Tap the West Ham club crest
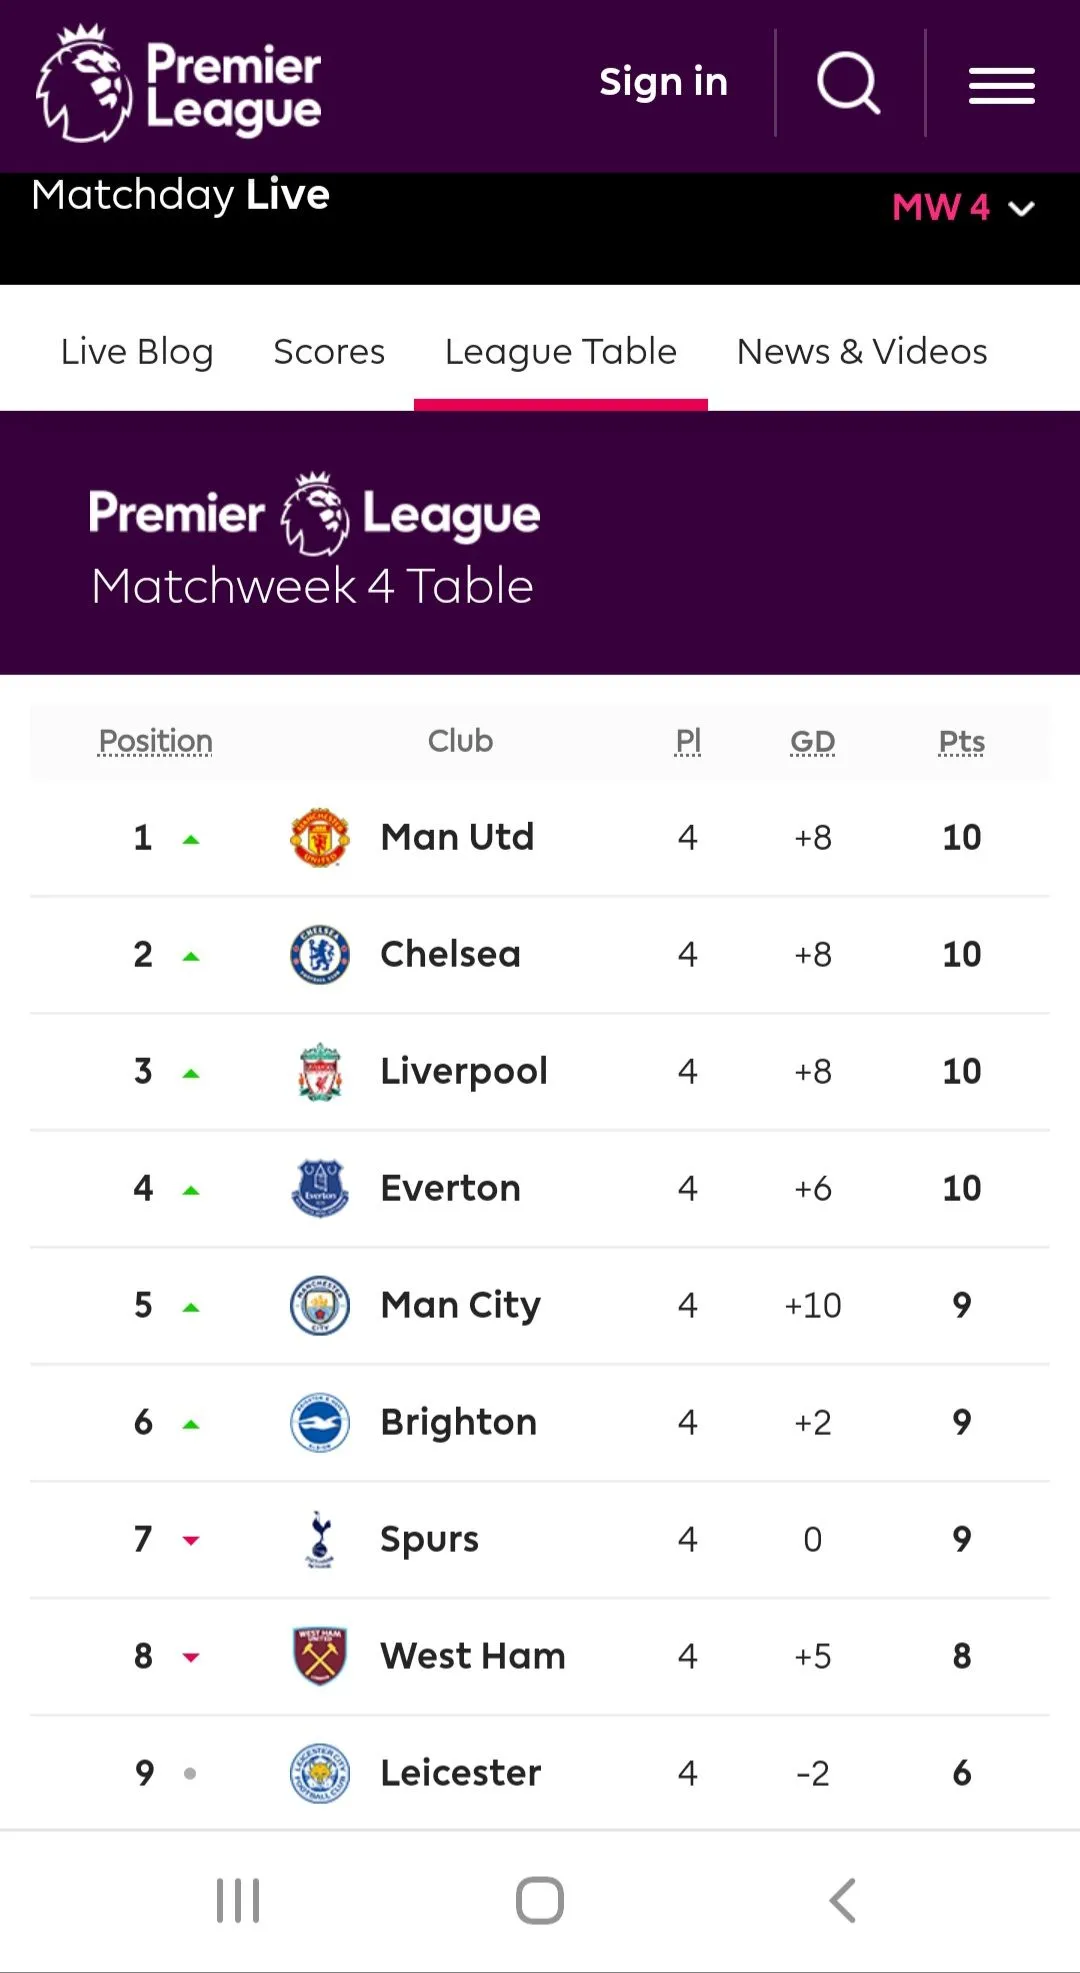The width and height of the screenshot is (1080, 1973). [x=320, y=1656]
